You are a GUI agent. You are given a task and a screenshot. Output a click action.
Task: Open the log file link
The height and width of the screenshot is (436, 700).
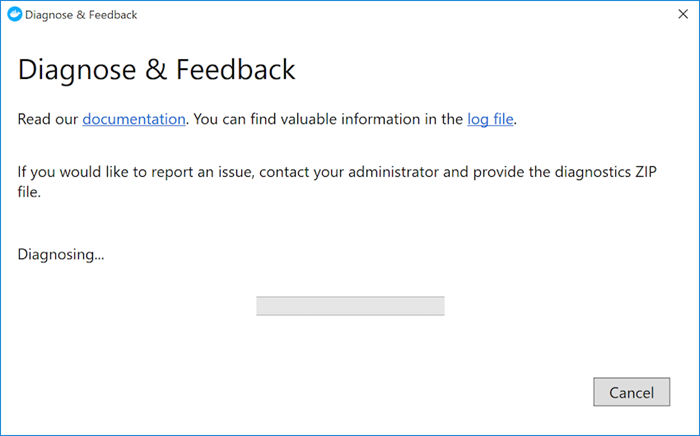[490, 119]
